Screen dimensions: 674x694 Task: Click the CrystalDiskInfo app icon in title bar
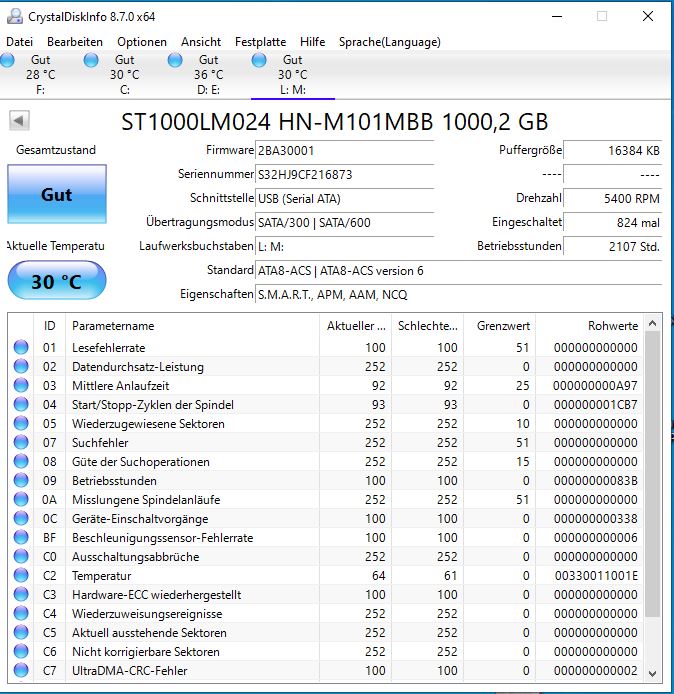click(x=14, y=16)
